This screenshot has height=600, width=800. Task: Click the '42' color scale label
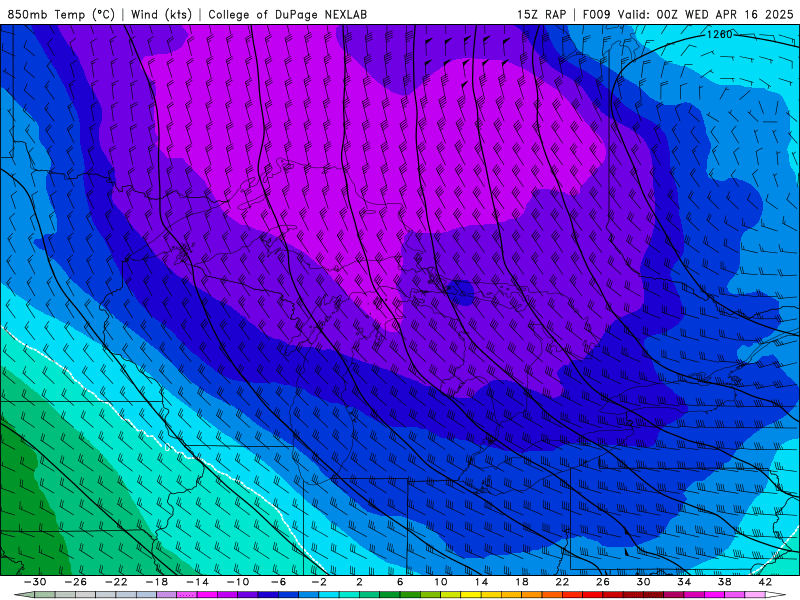[x=765, y=582]
